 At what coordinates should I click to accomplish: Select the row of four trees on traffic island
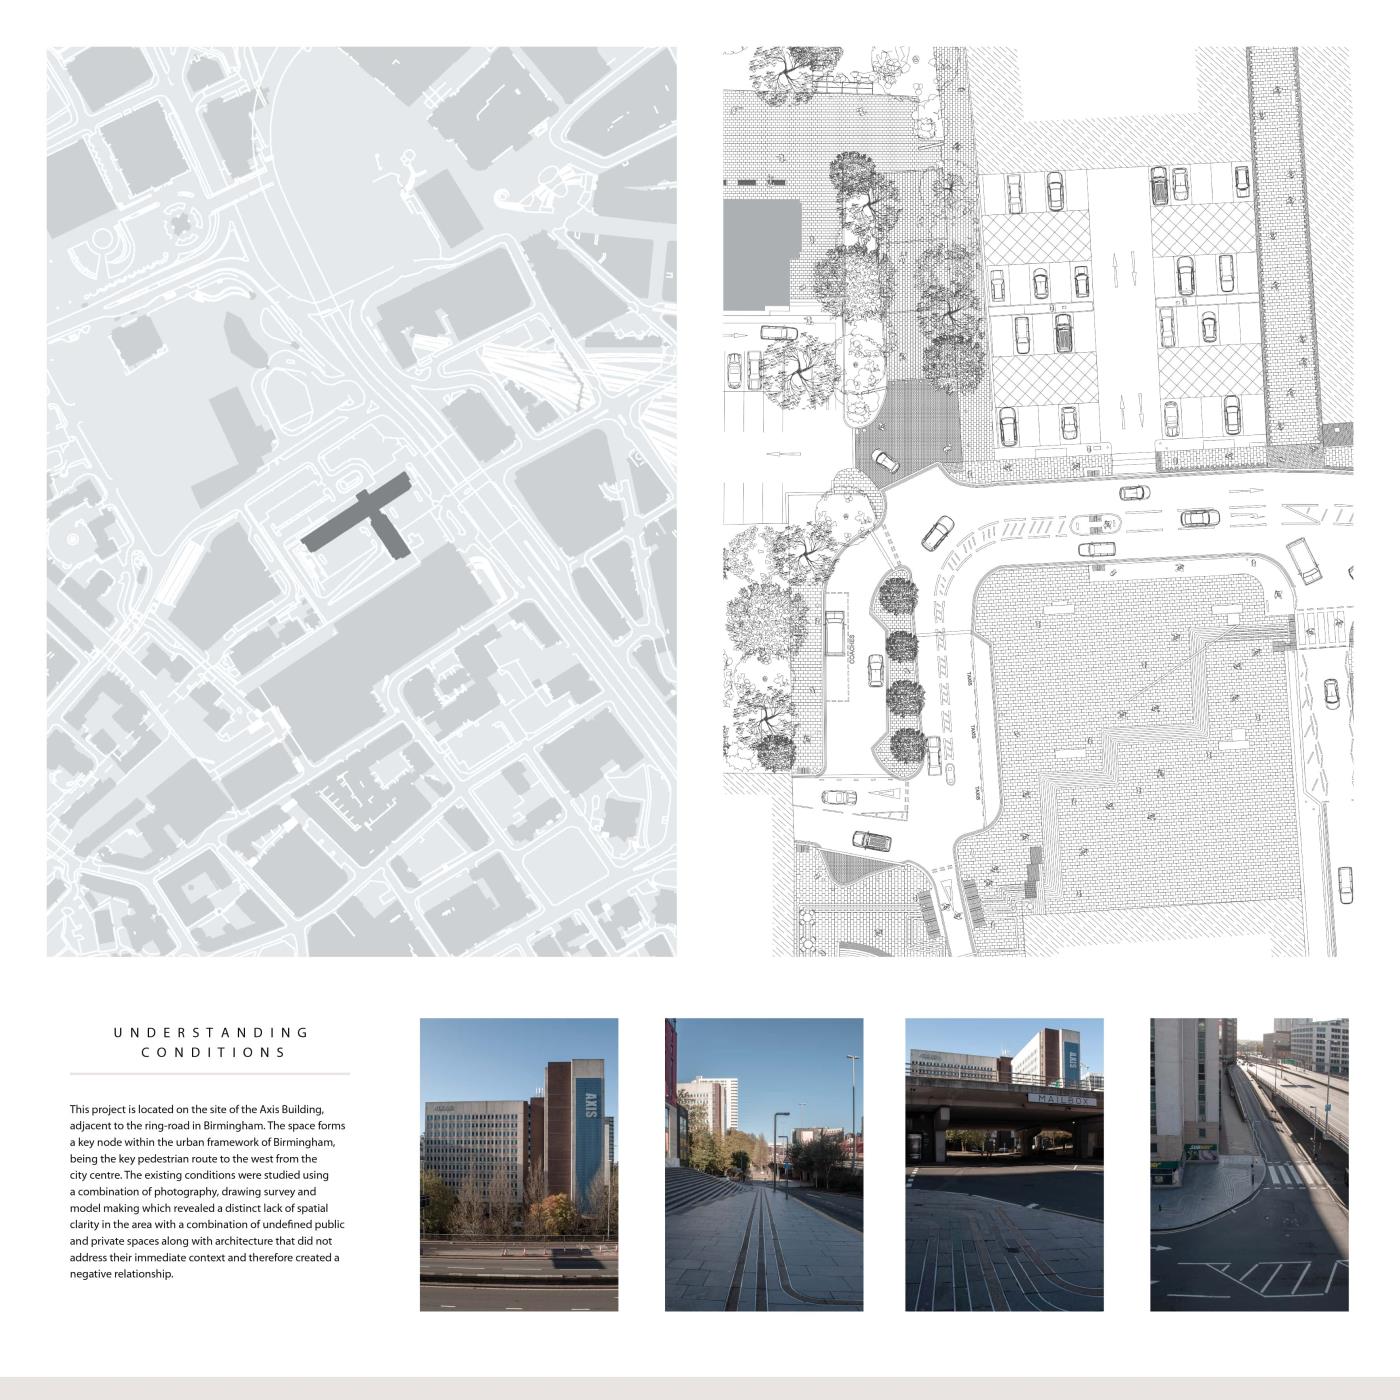click(902, 668)
